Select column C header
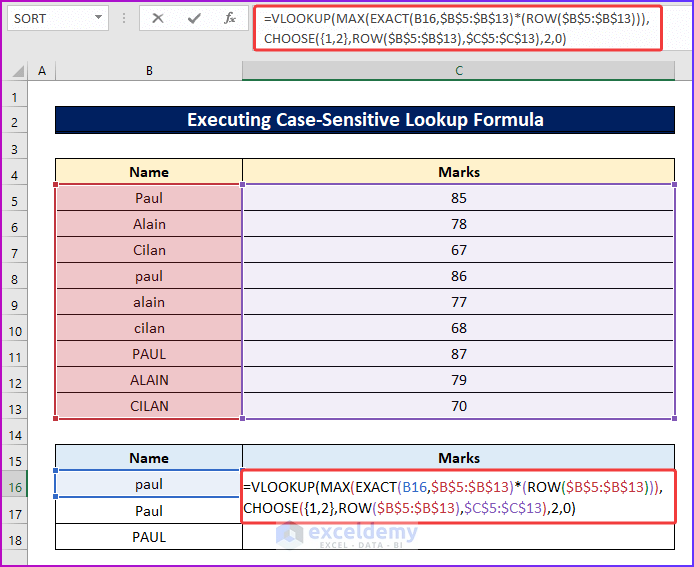This screenshot has height=567, width=694. click(459, 70)
